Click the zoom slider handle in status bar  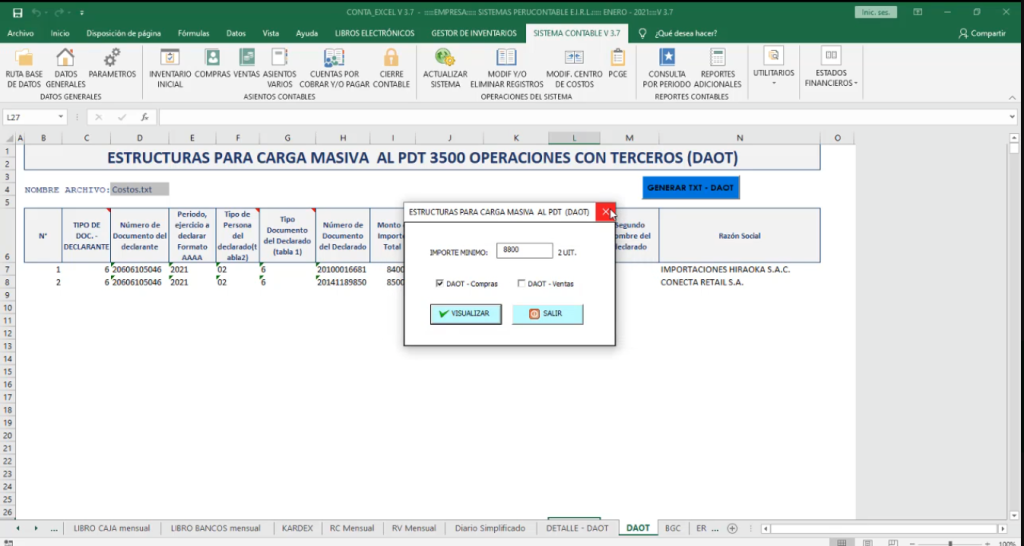950,543
